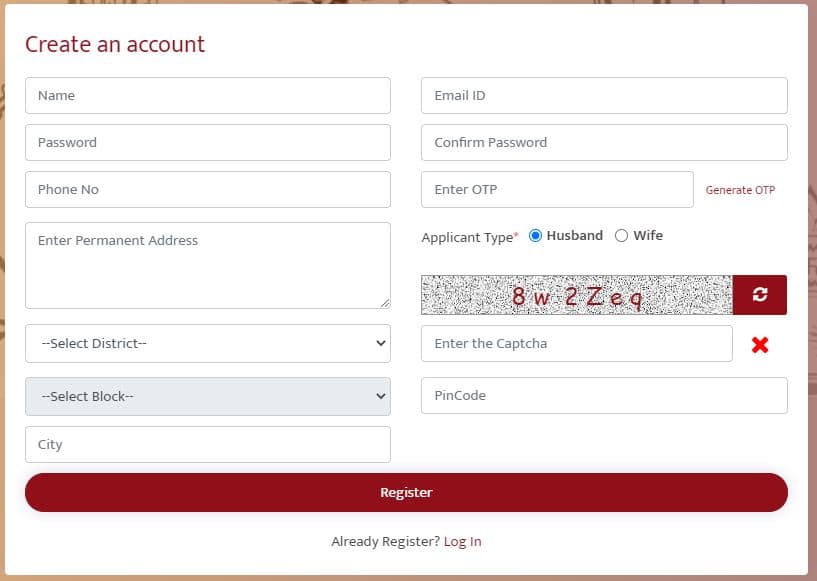The image size is (817, 581).
Task: Focus the PinCode input field
Action: coord(604,396)
